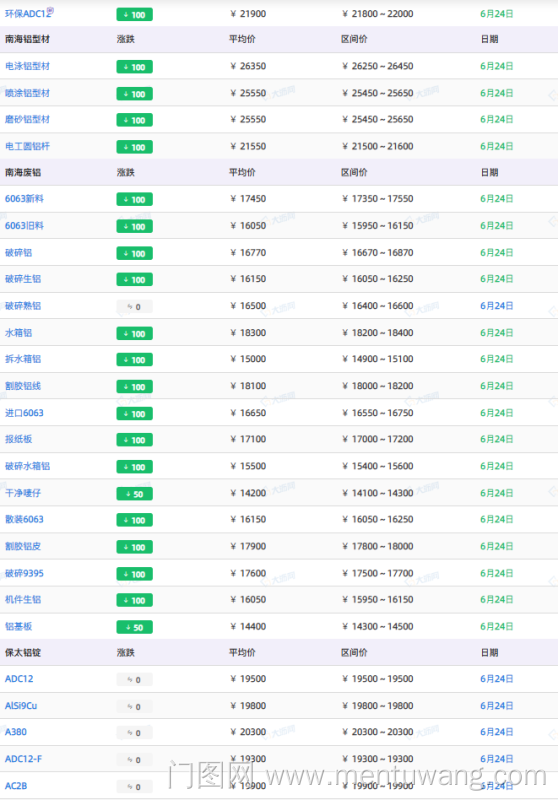558x800 pixels.
Task: Select the 破碎9395 item link
Action: [24, 573]
